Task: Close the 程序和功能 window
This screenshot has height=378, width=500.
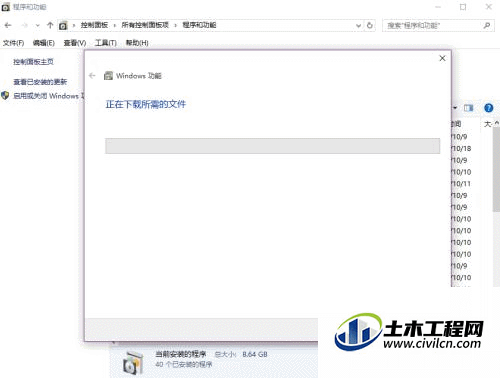Action: point(489,7)
